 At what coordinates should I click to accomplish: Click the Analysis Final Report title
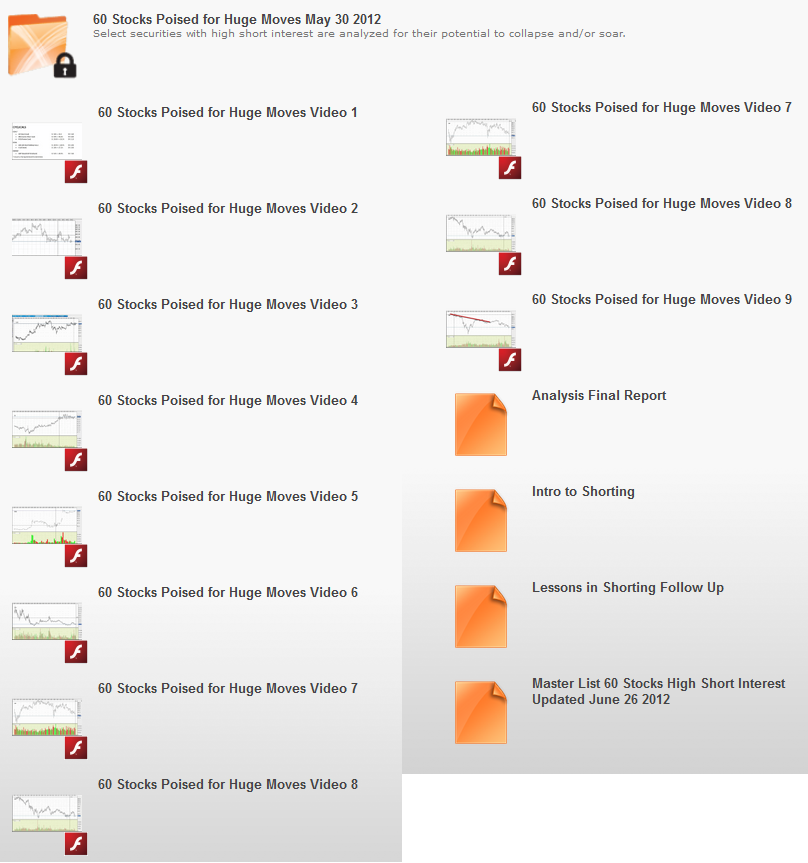coord(599,396)
